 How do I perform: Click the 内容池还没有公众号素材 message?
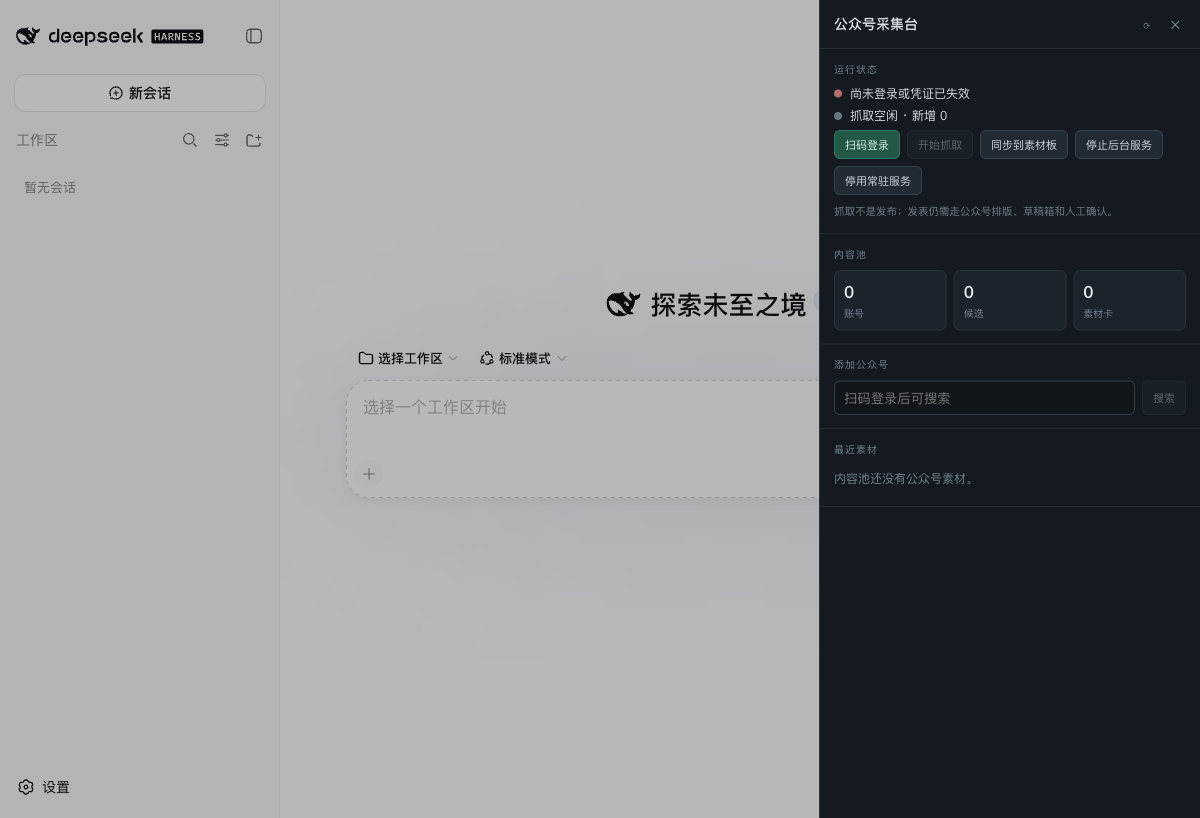click(x=906, y=479)
